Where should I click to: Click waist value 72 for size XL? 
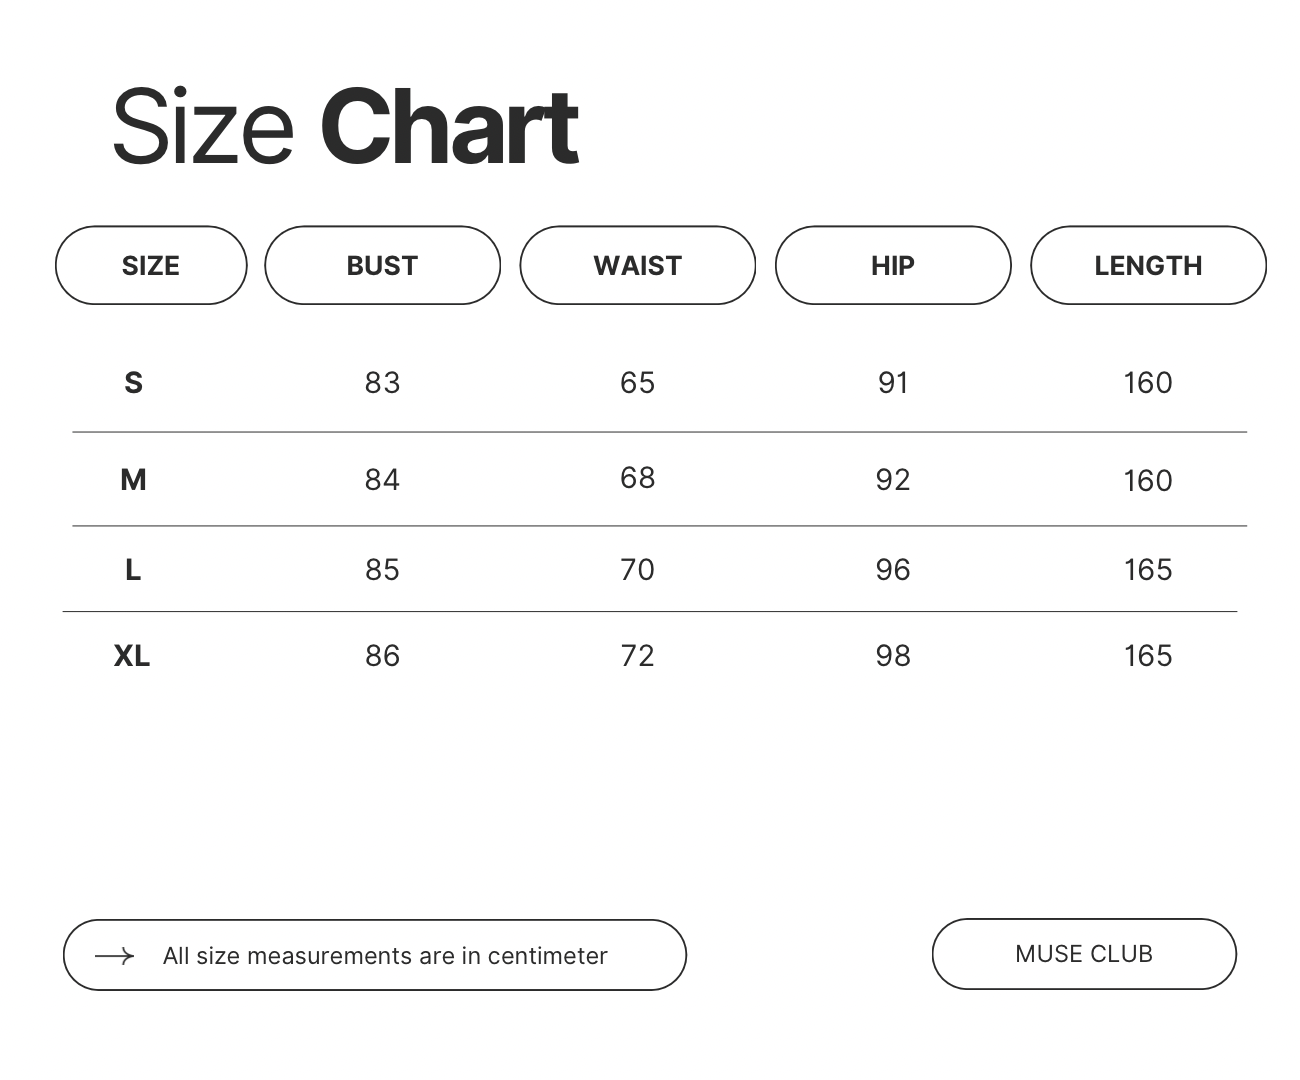637,656
